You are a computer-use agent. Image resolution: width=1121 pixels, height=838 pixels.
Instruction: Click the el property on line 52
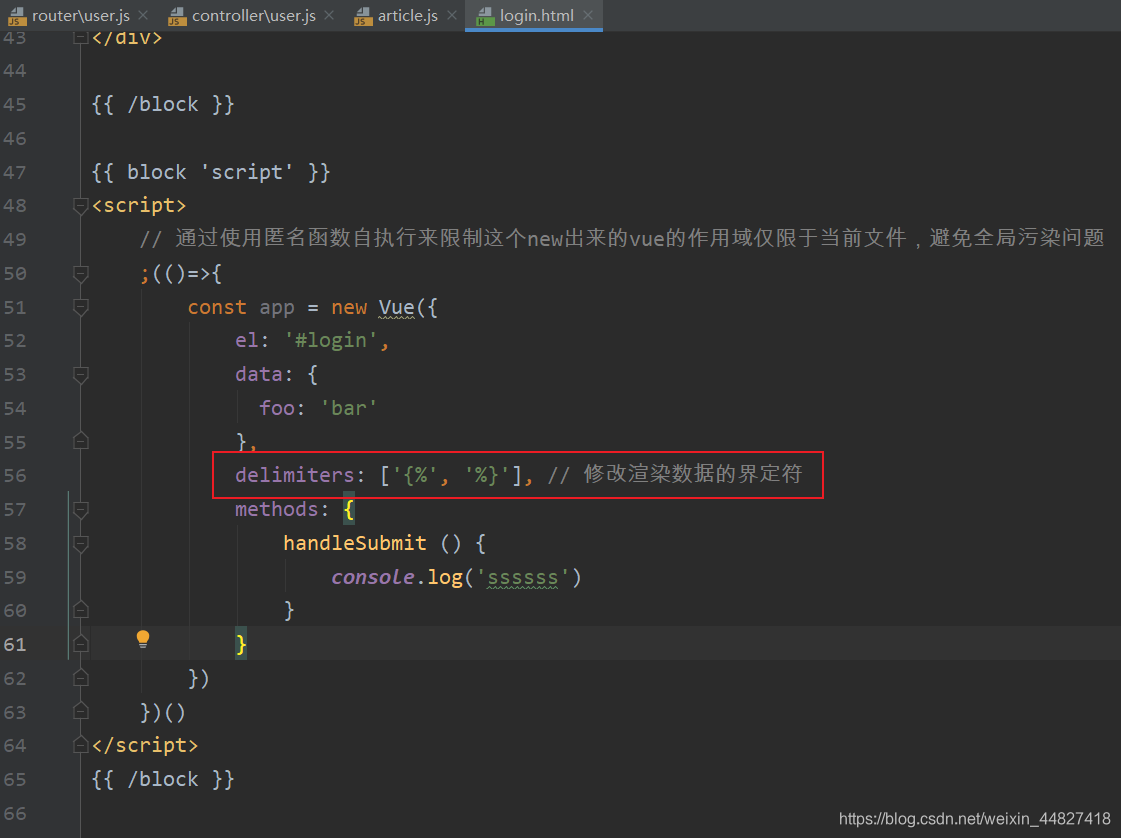(x=247, y=340)
